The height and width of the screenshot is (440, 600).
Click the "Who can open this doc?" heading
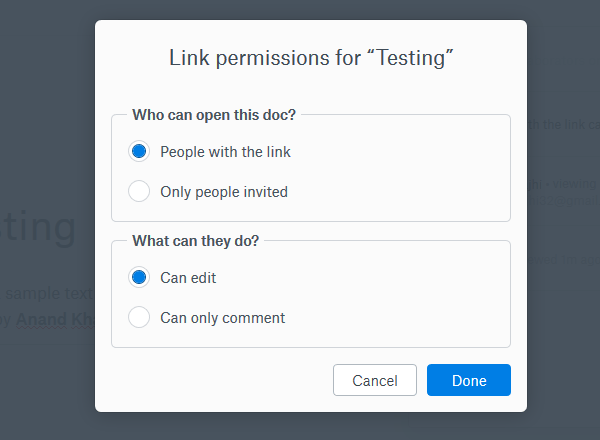coord(214,115)
